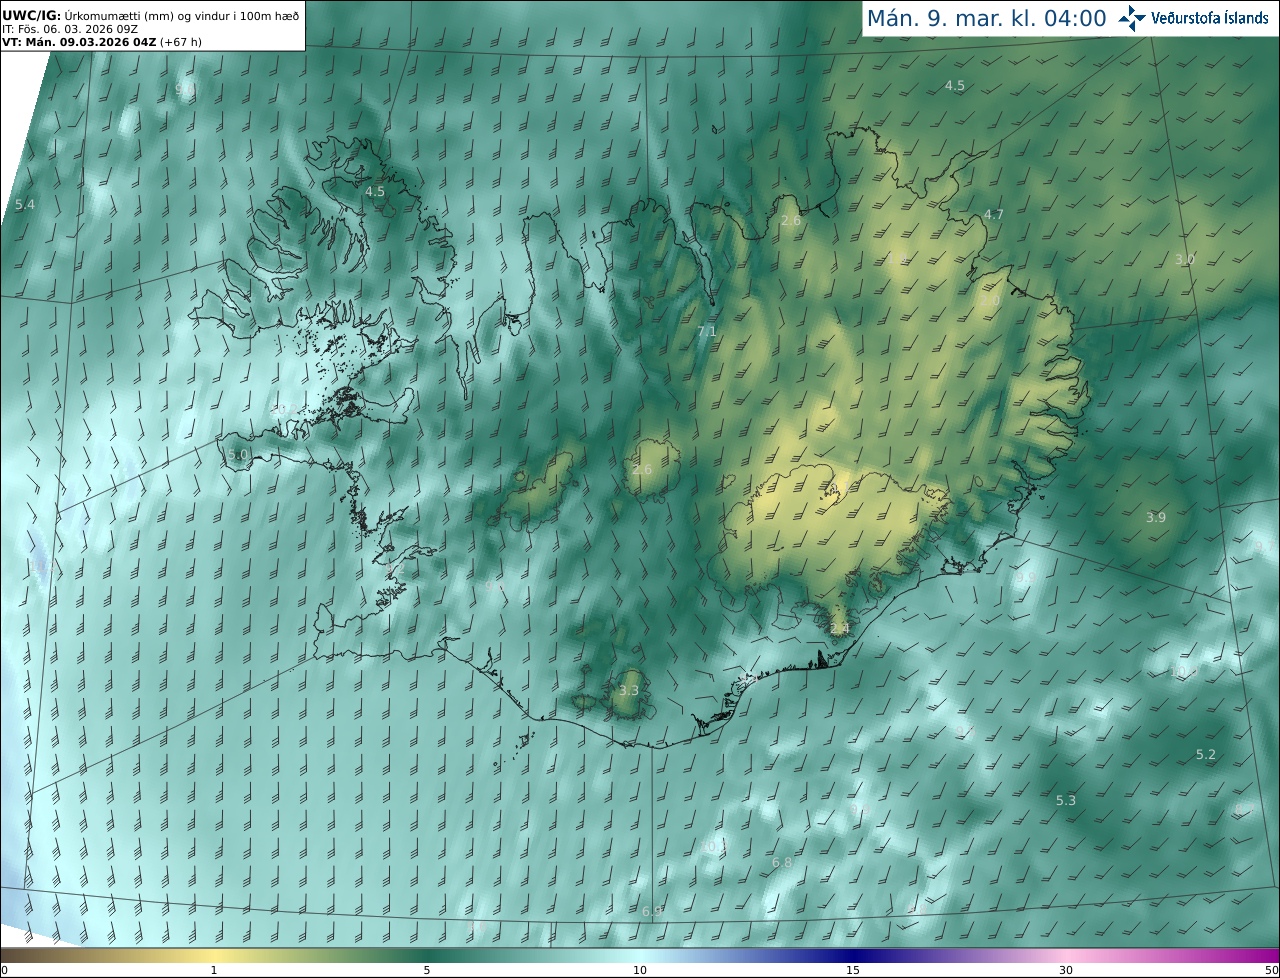Click the 50 label on the color scale
Image resolution: width=1280 pixels, height=978 pixels.
point(1271,970)
